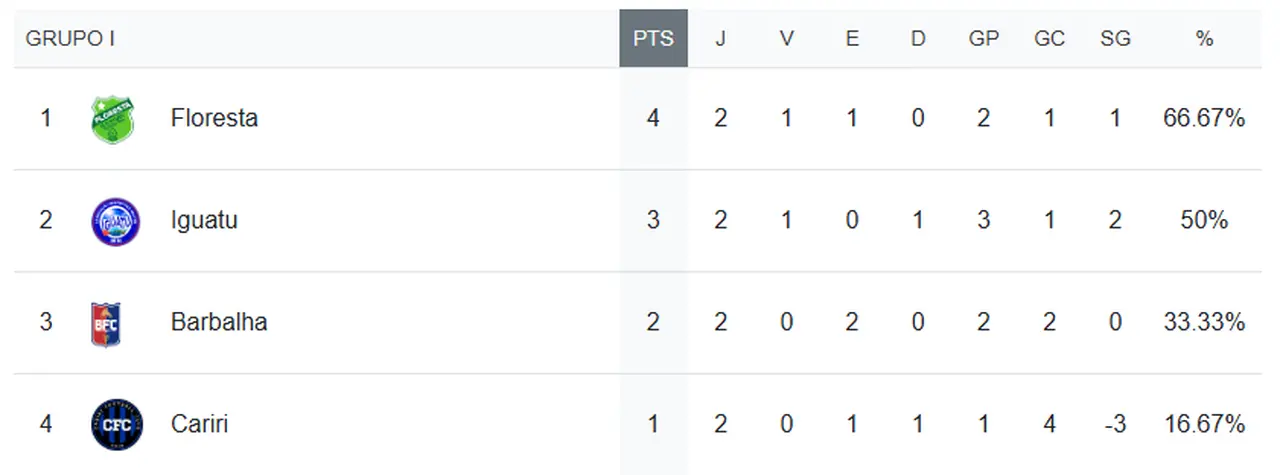Screen dimensions: 1280x475
Task: Click the Barbalha team crest
Action: pyautogui.click(x=105, y=323)
